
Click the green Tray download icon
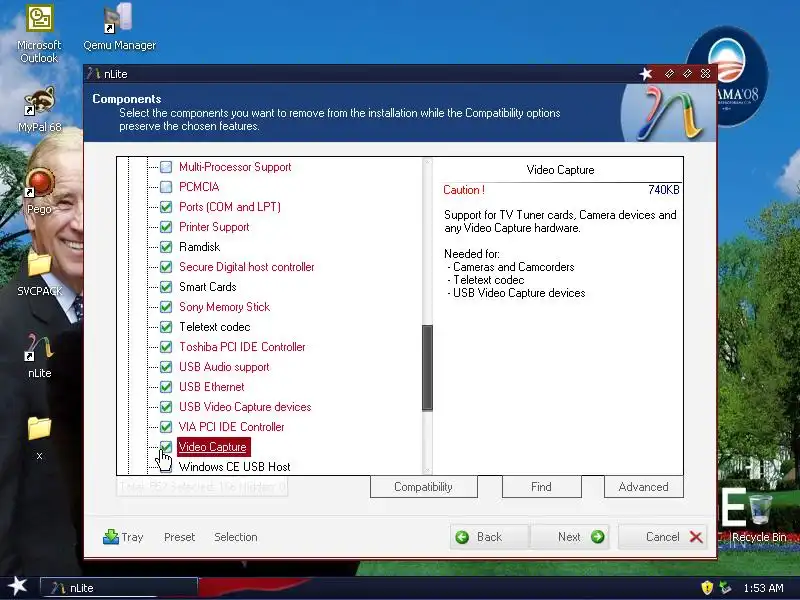(x=111, y=537)
